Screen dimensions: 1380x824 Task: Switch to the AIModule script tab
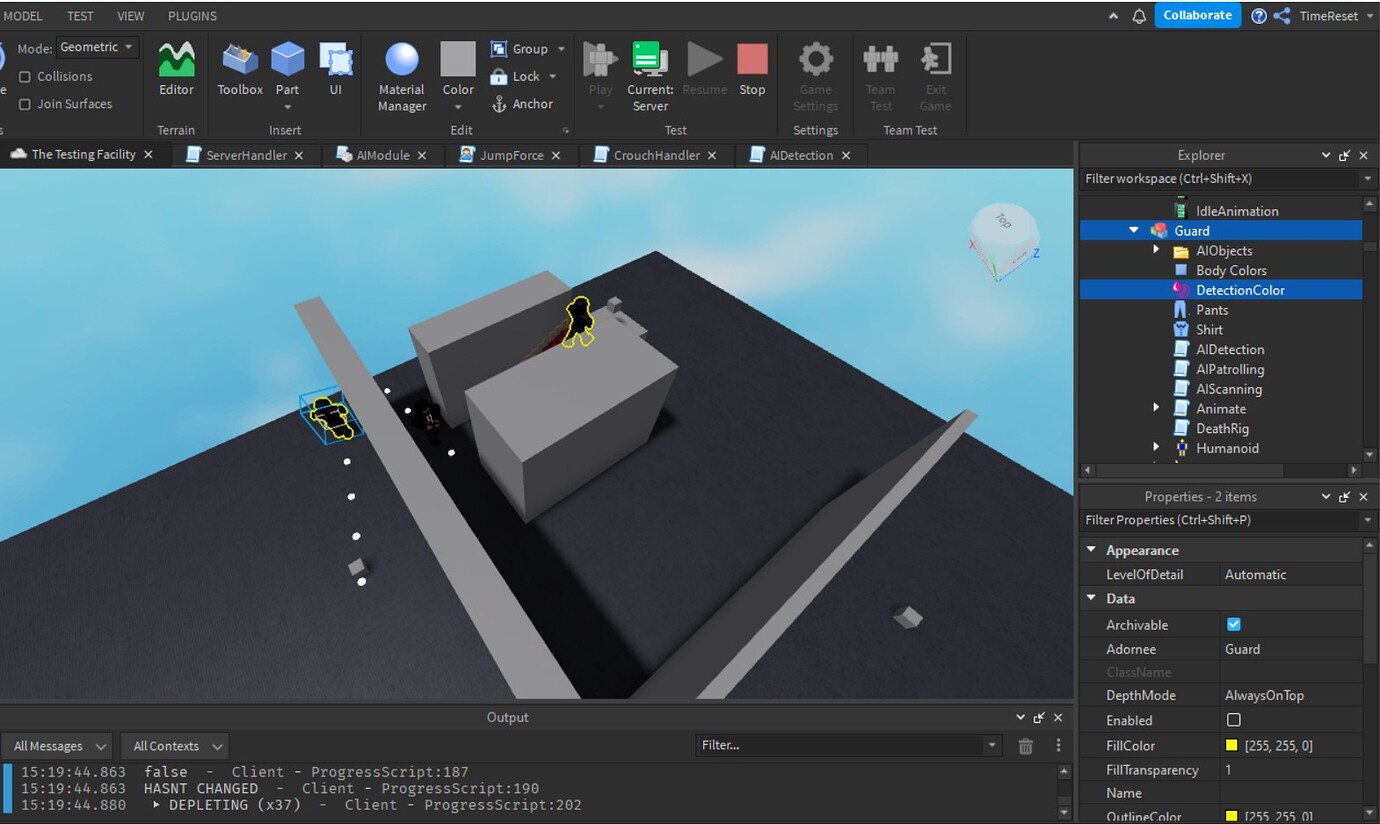pyautogui.click(x=381, y=155)
